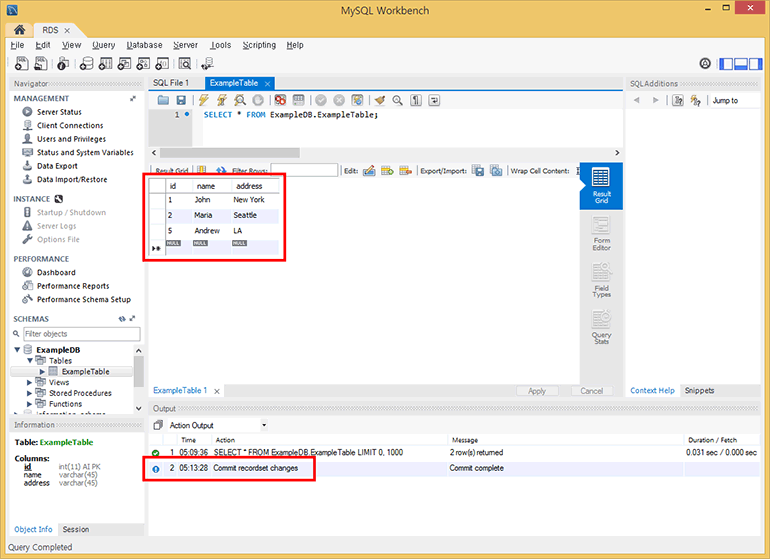Click the find magnifier icon in editor toolbar

point(397,101)
